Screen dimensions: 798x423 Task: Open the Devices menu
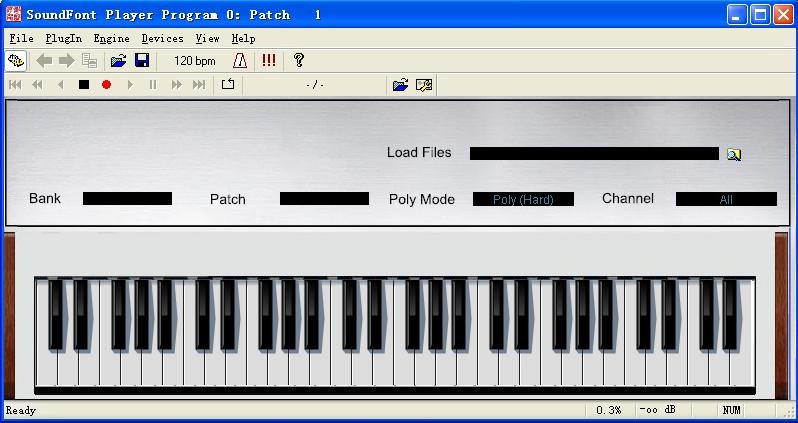pos(162,39)
